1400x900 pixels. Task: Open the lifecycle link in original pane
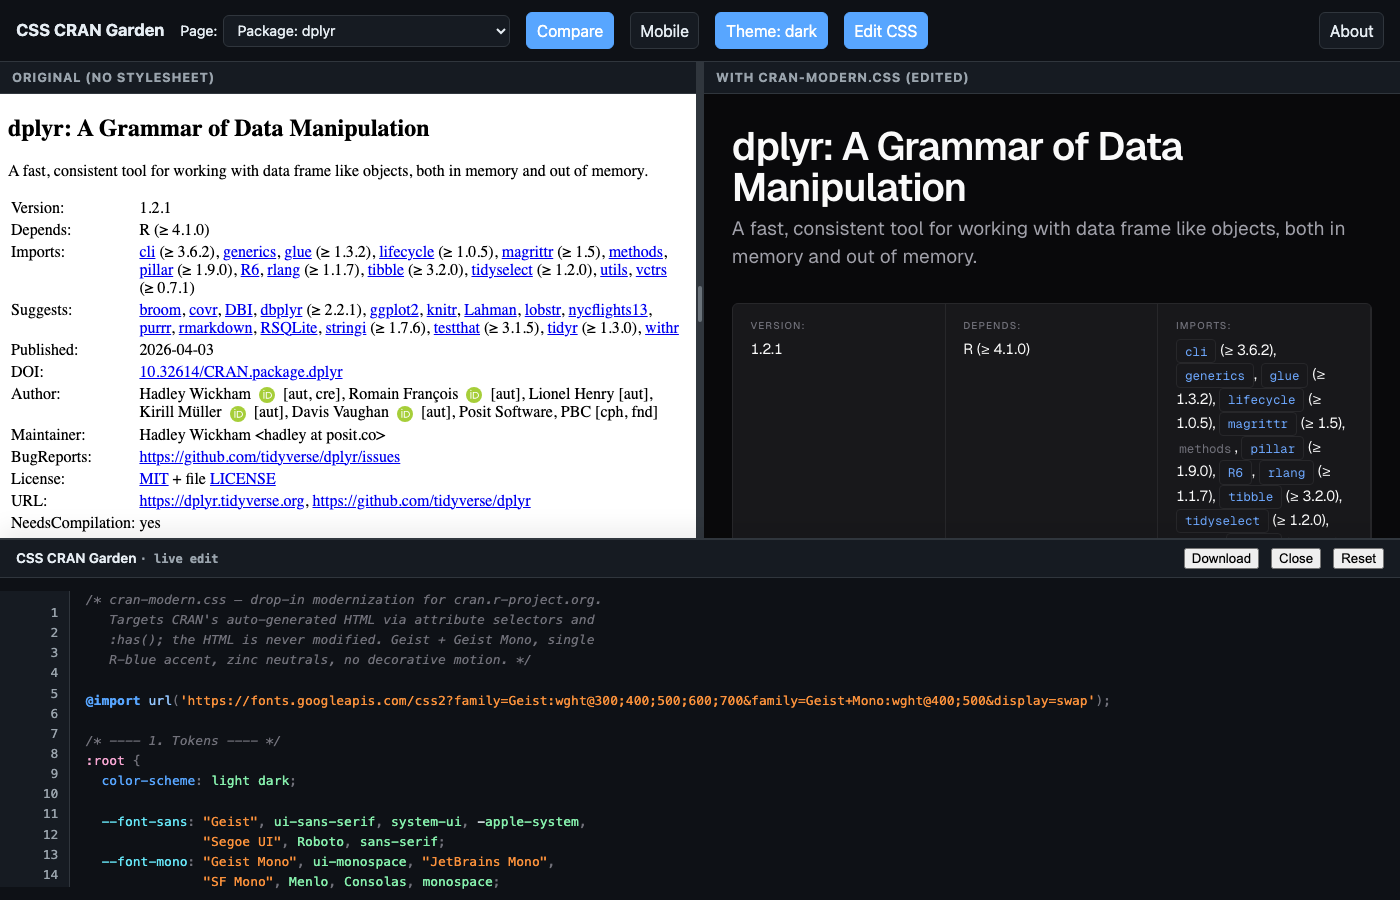pos(406,252)
